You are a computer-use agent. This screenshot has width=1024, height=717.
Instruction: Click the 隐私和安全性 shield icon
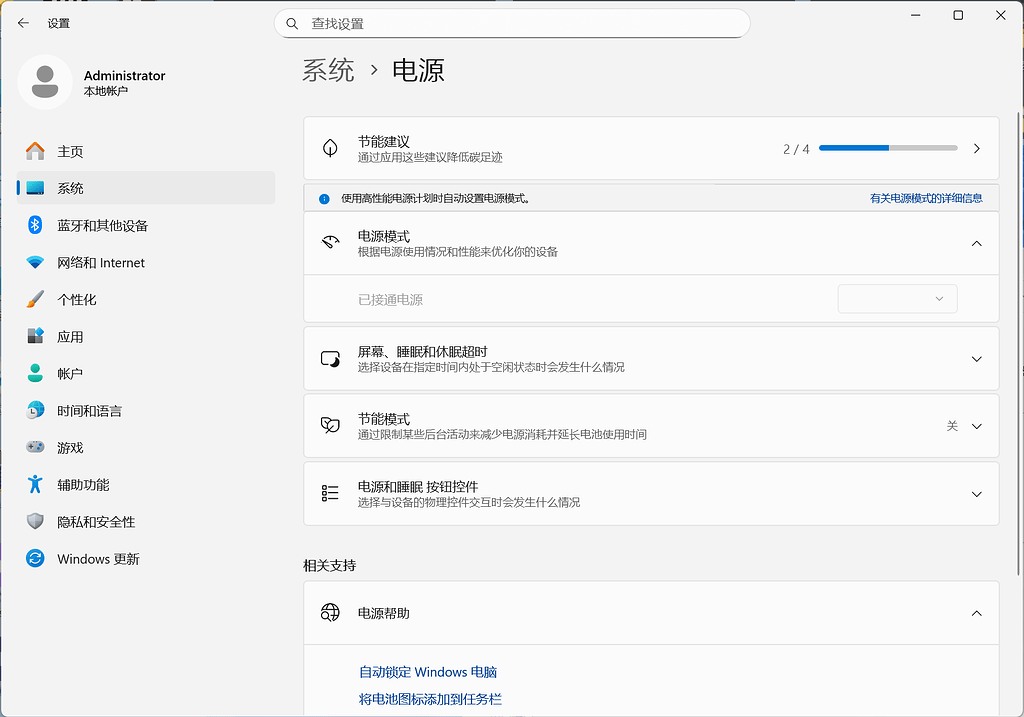point(35,522)
